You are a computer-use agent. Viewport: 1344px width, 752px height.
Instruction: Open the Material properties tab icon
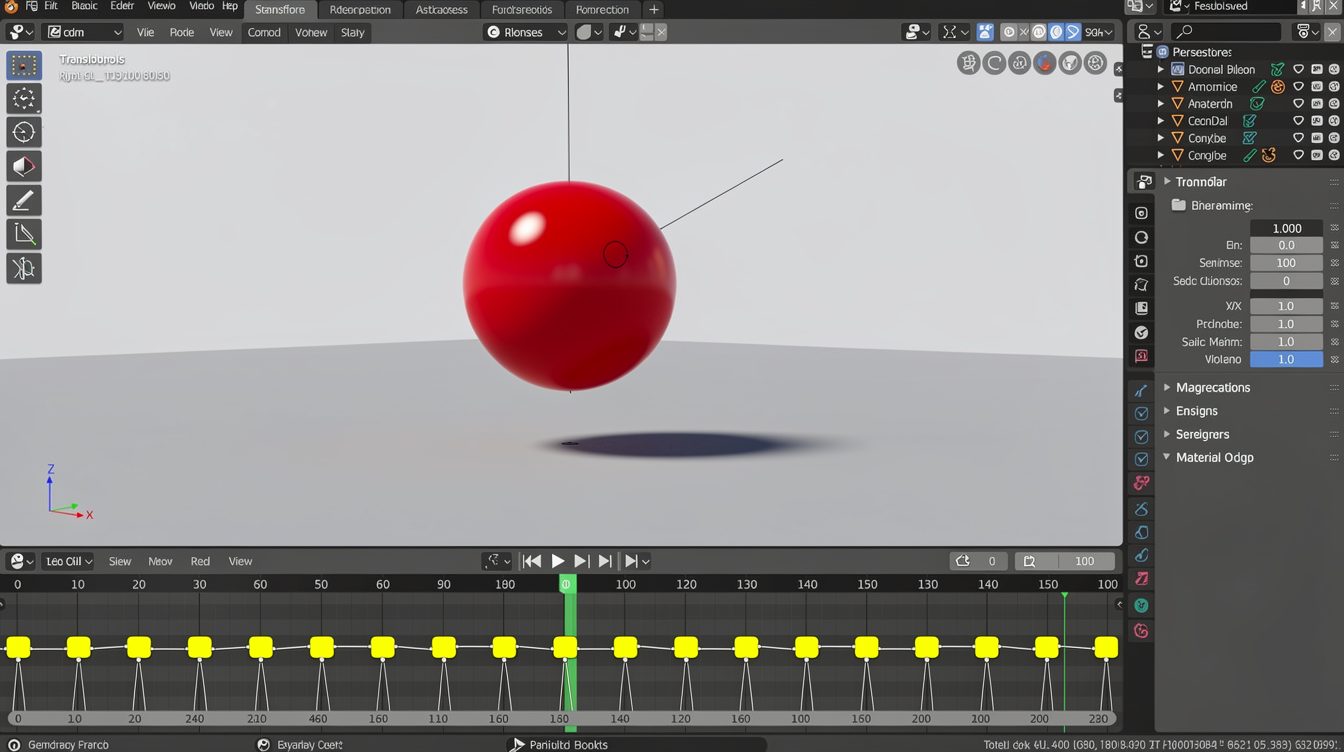click(1141, 631)
